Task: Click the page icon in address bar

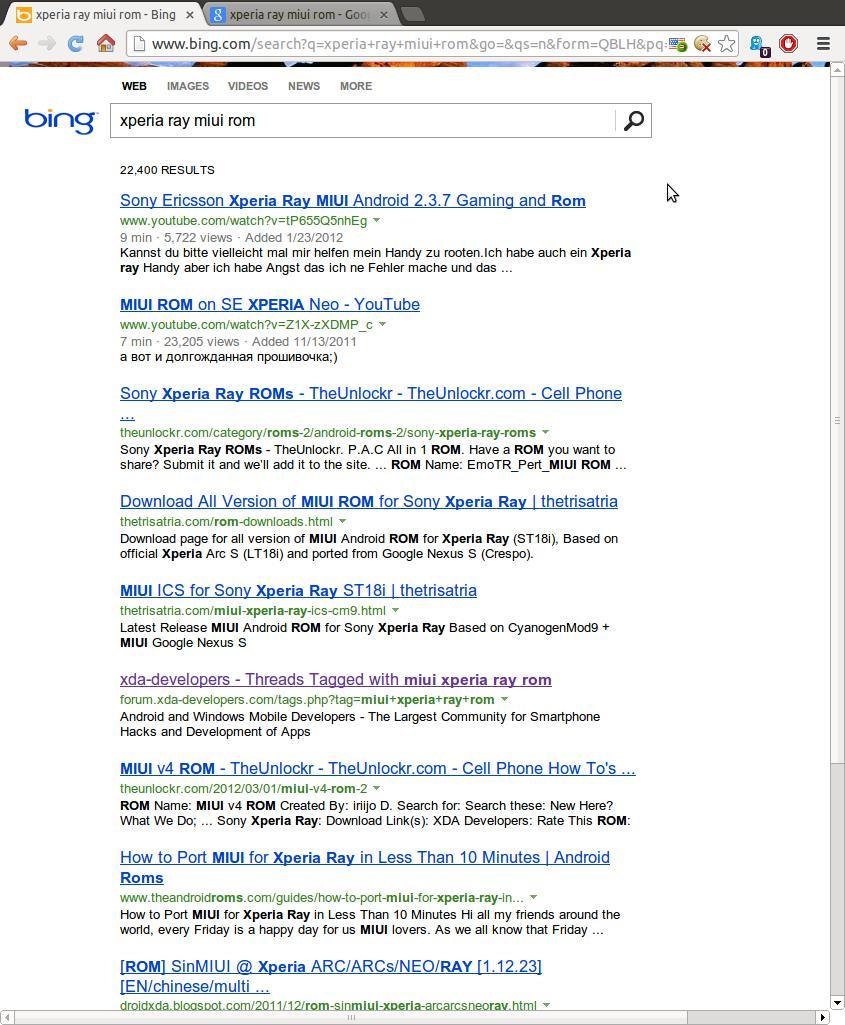Action: 138,44
